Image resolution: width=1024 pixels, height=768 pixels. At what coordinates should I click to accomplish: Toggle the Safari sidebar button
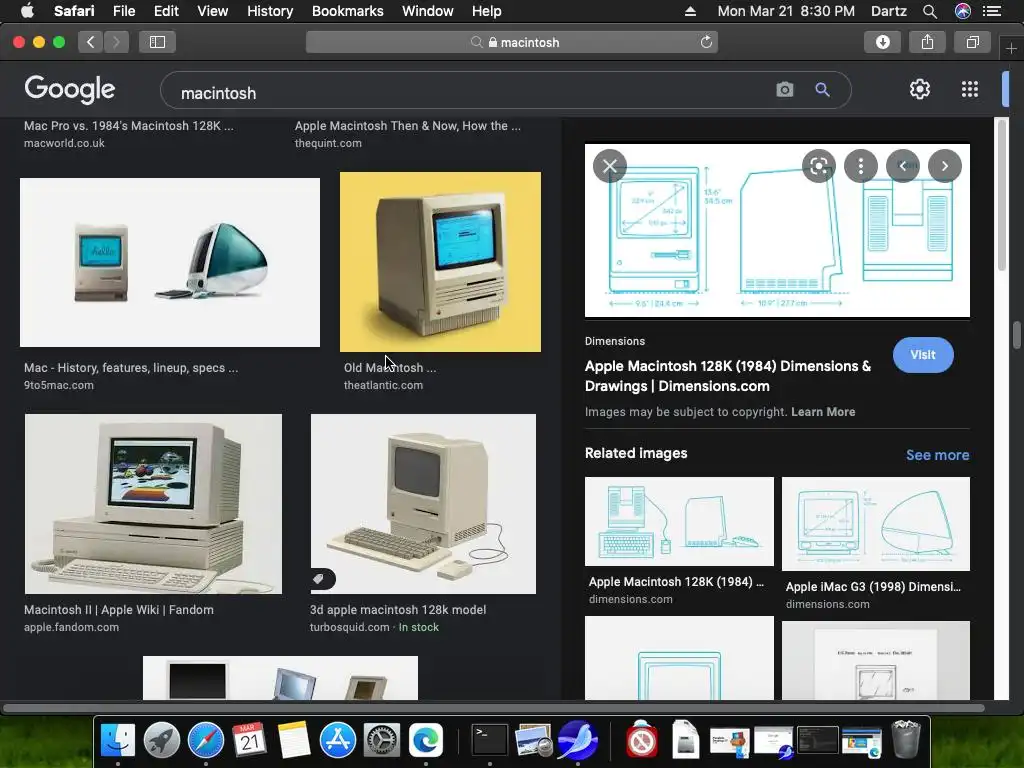tap(157, 42)
